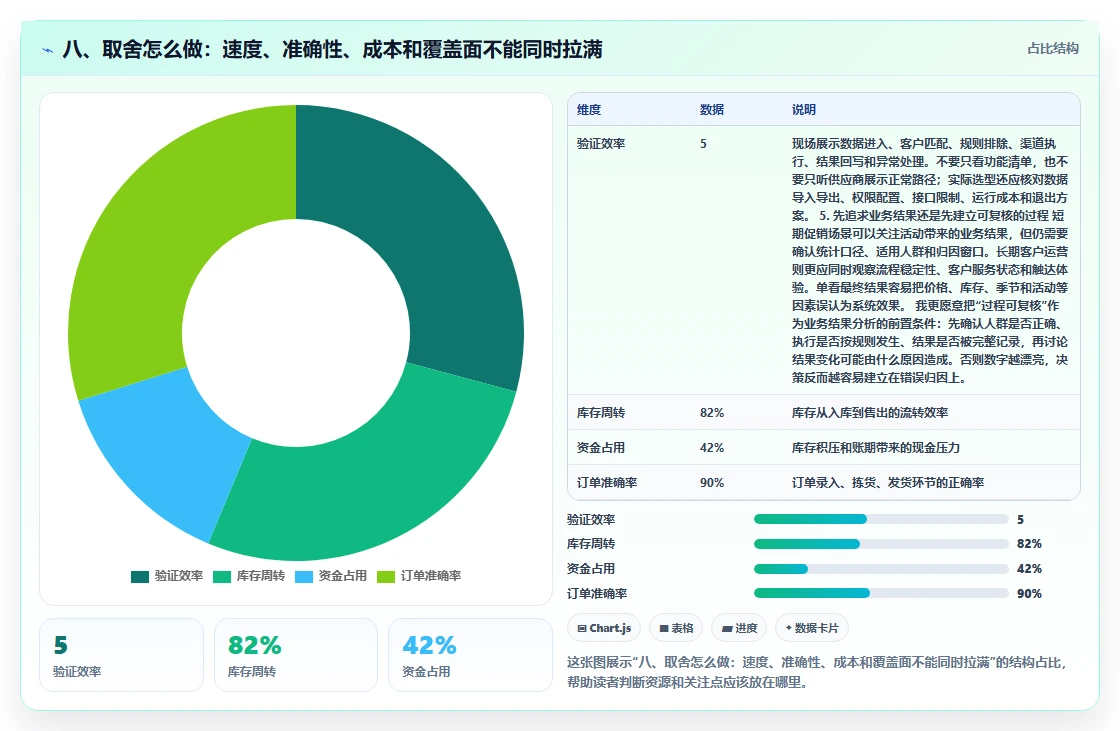Viewport: 1120px width, 731px height.
Task: Click the 说明 column header
Action: pyautogui.click(x=804, y=110)
